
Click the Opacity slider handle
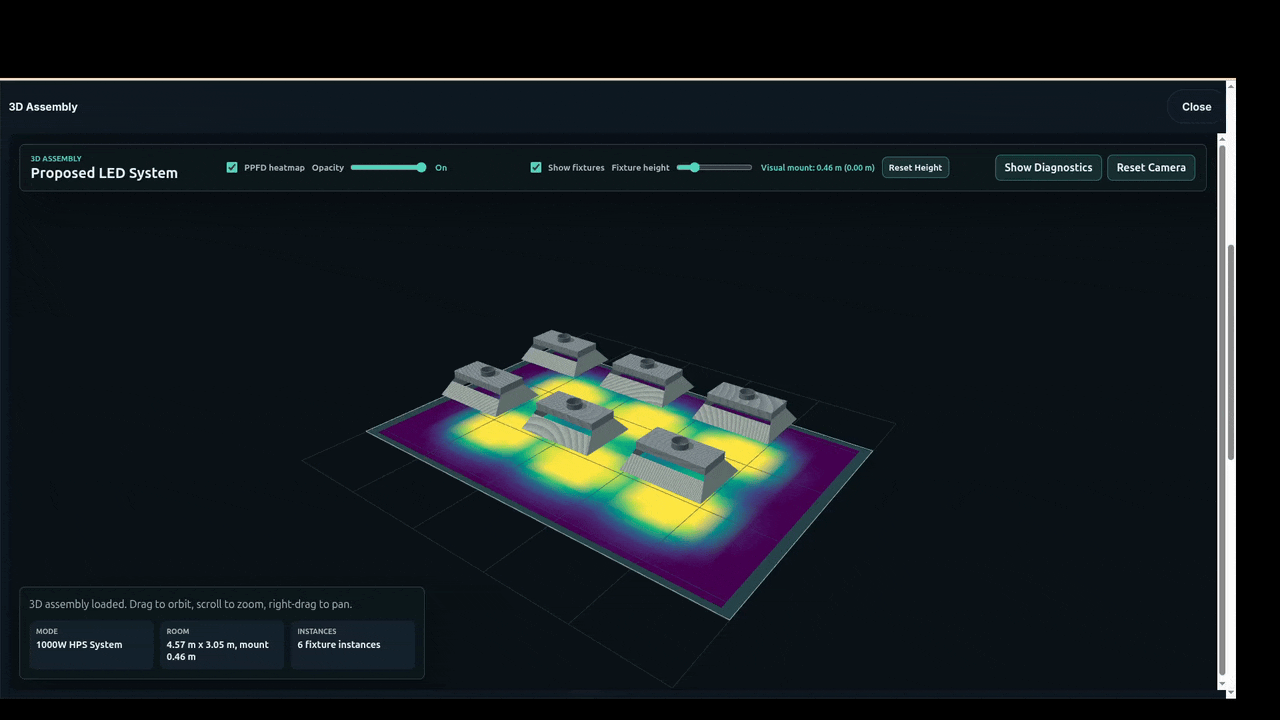[x=421, y=167]
